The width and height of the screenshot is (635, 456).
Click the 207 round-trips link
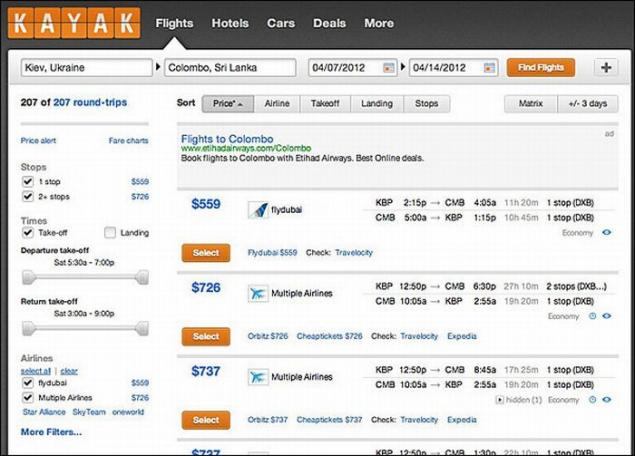coord(90,102)
